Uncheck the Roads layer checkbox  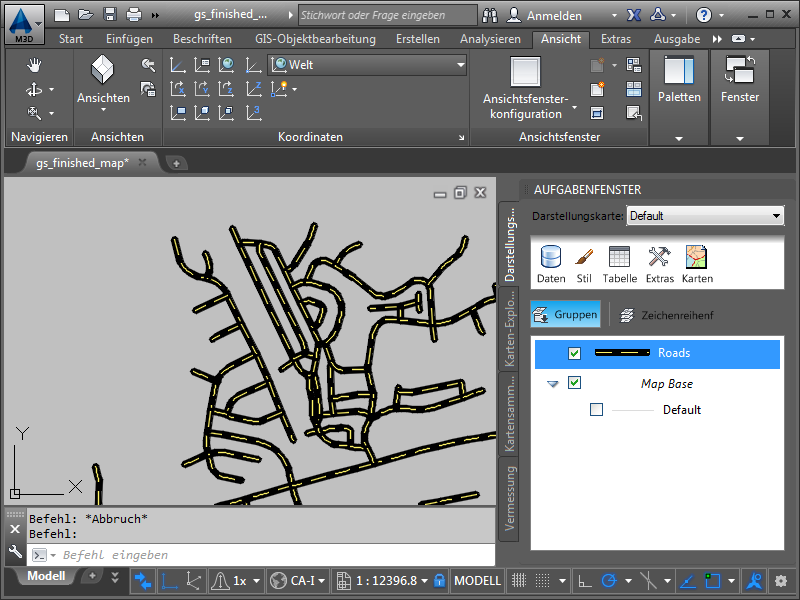click(574, 353)
